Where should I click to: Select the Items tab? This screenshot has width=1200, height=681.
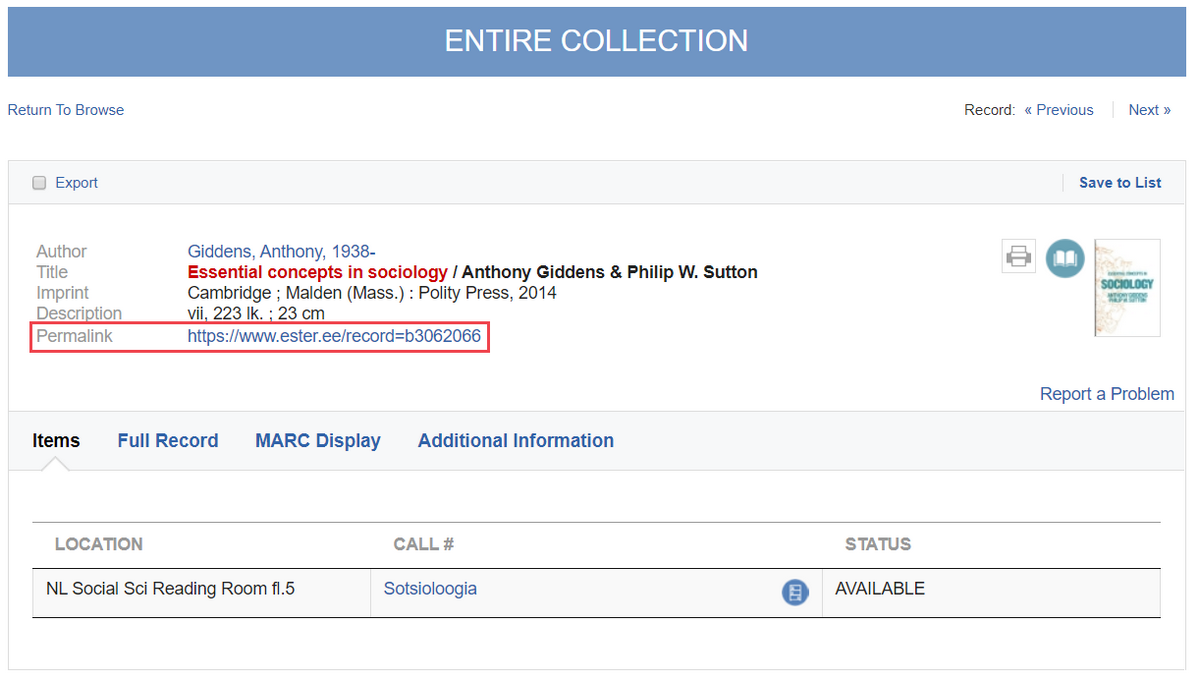pyautogui.click(x=56, y=441)
